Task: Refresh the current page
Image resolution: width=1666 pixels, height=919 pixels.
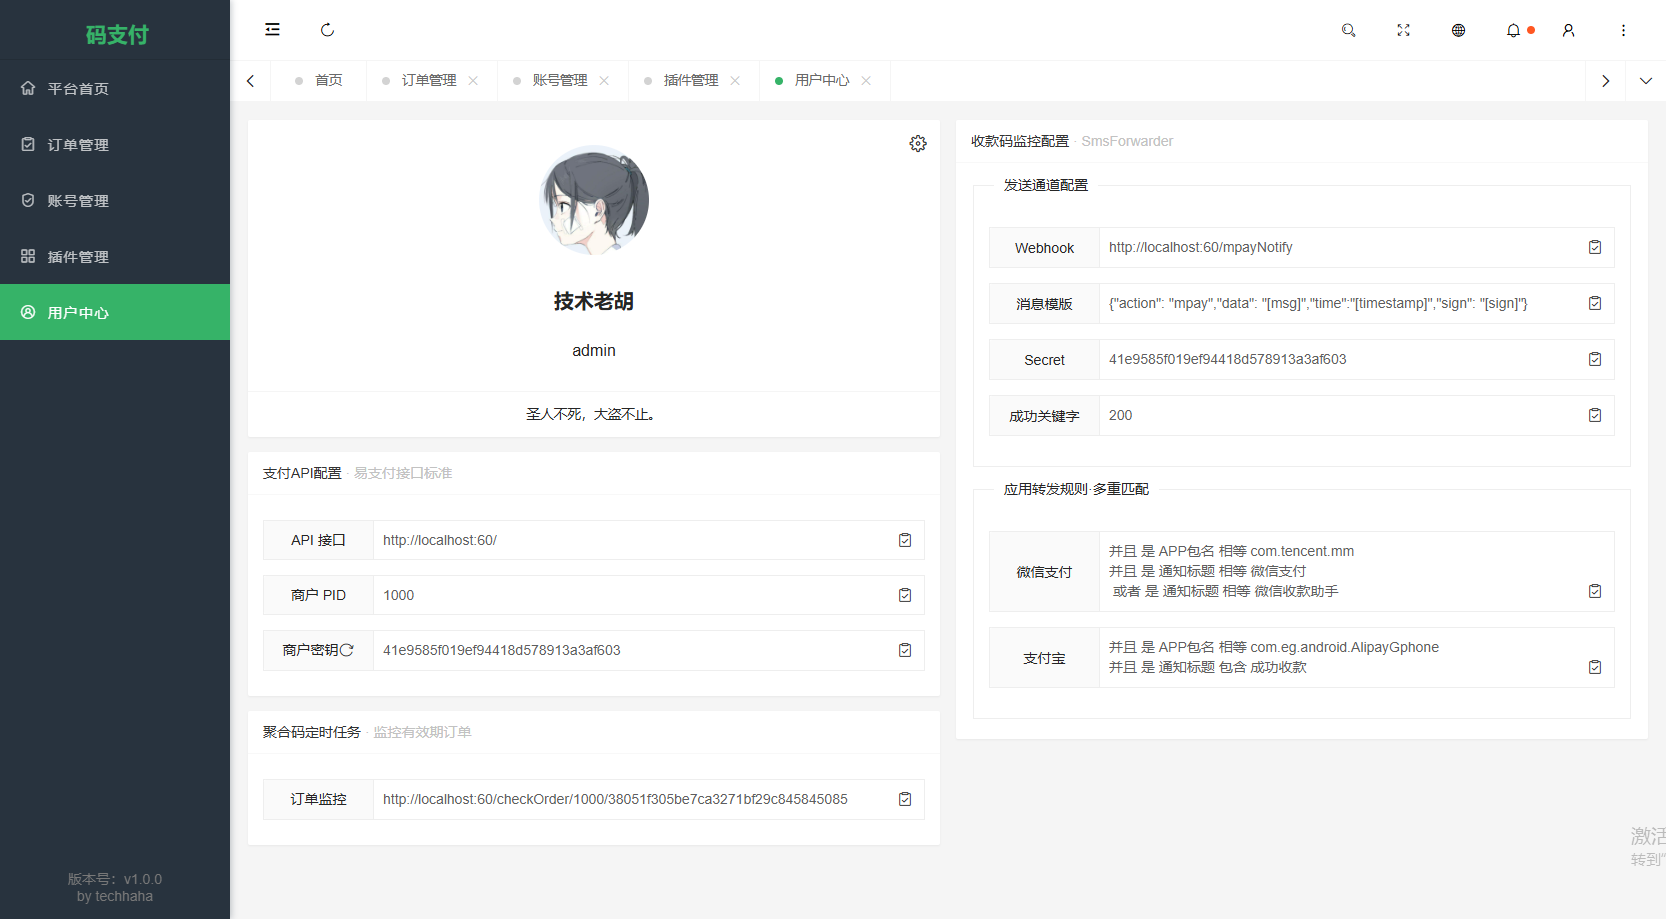Action: tap(327, 30)
